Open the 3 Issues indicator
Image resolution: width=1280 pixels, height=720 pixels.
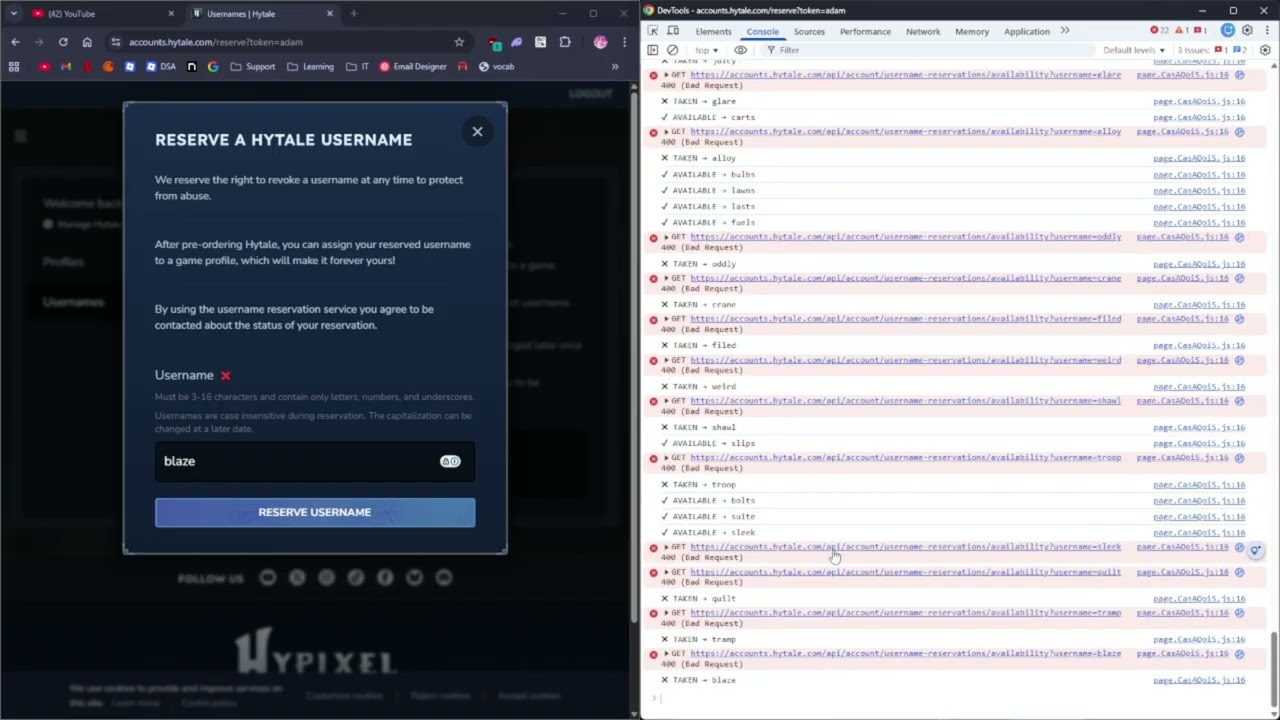(x=1211, y=50)
